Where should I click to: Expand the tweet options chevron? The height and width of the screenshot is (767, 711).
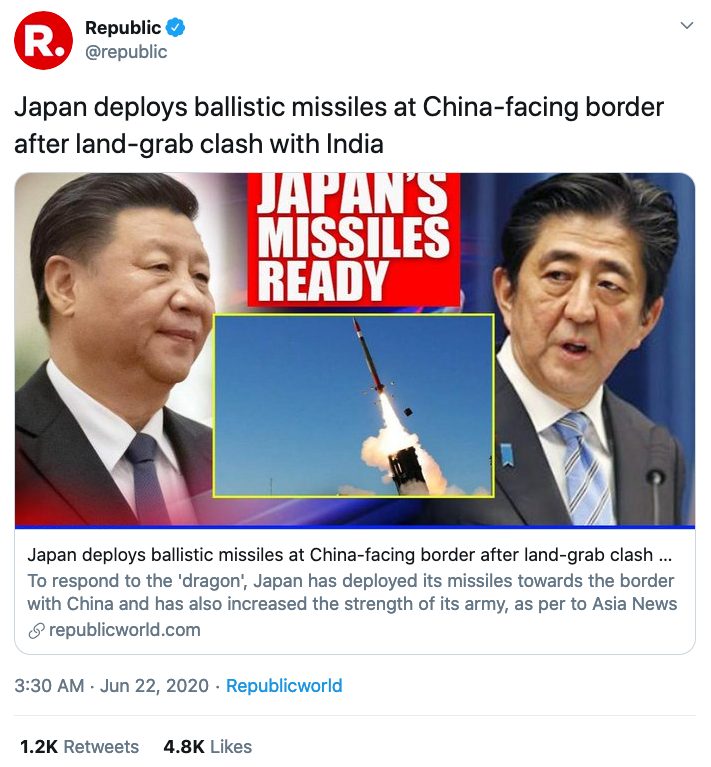(687, 25)
